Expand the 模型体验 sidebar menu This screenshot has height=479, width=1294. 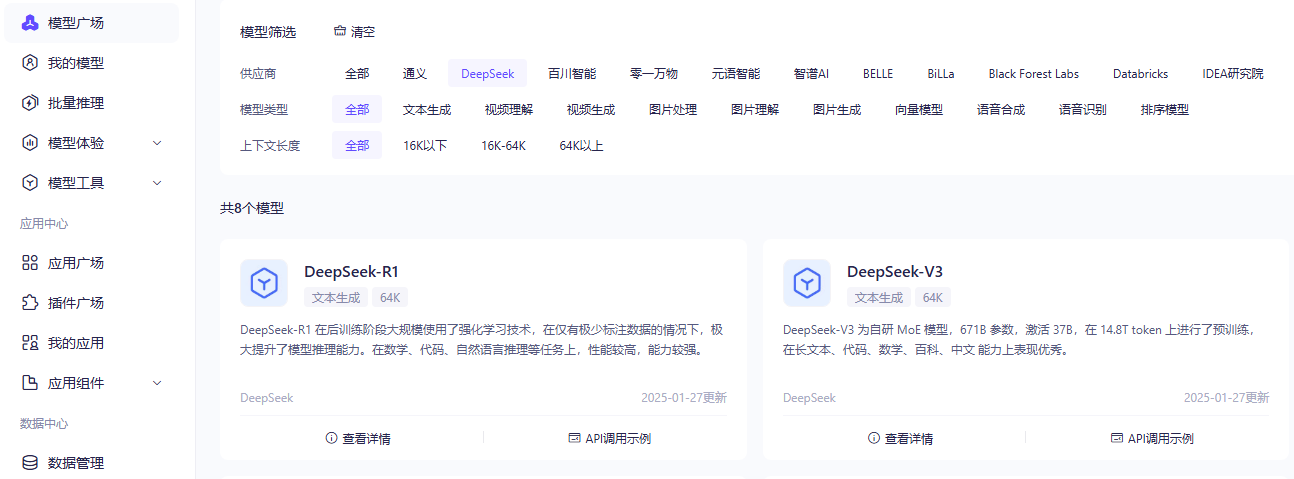[157, 143]
